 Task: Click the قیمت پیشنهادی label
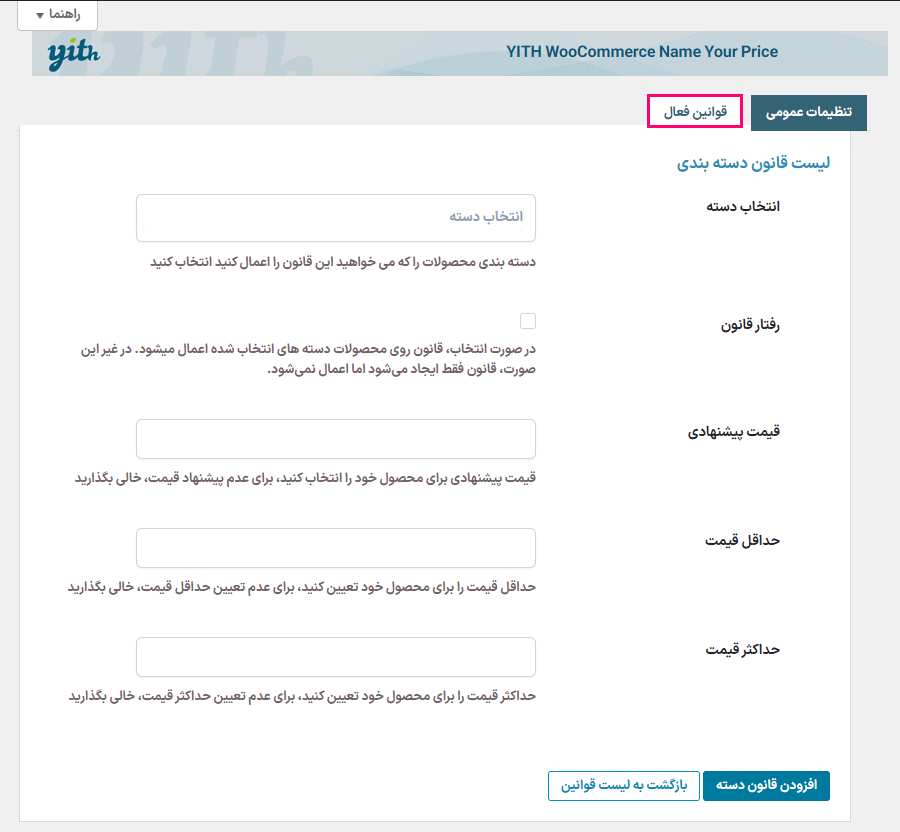[x=734, y=431]
